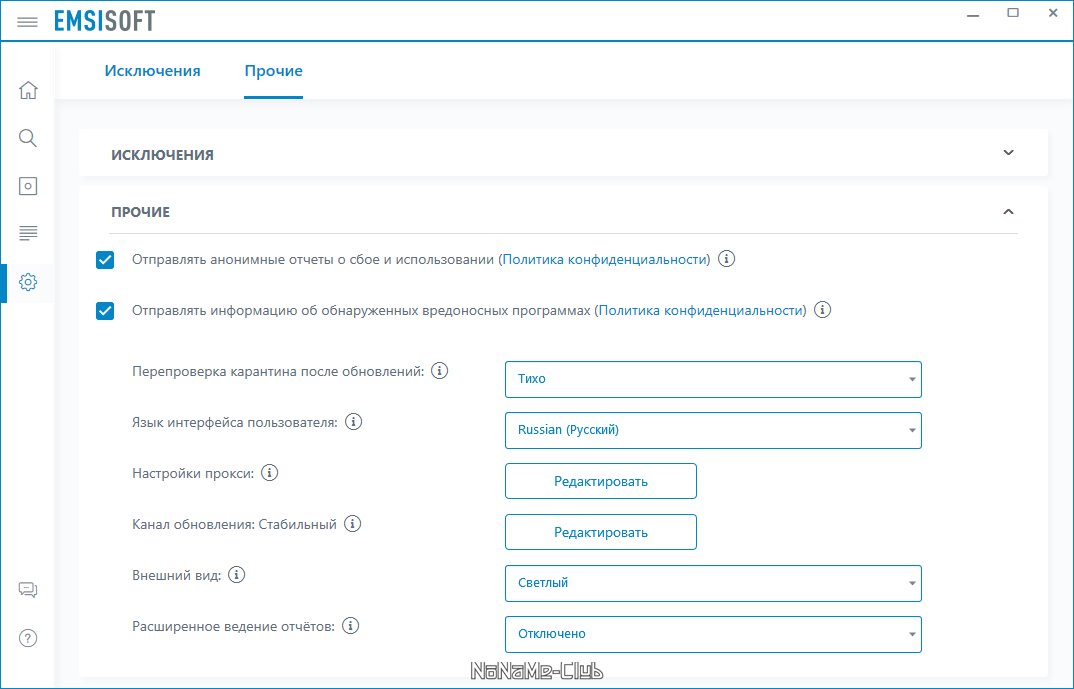This screenshot has height=689, width=1074.
Task: Open the hamburger menu beside the Emsisoft logo
Action: point(27,22)
